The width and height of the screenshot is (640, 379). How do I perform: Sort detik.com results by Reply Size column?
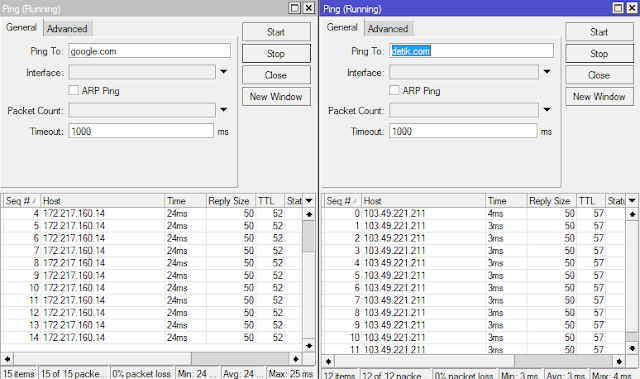tap(552, 201)
